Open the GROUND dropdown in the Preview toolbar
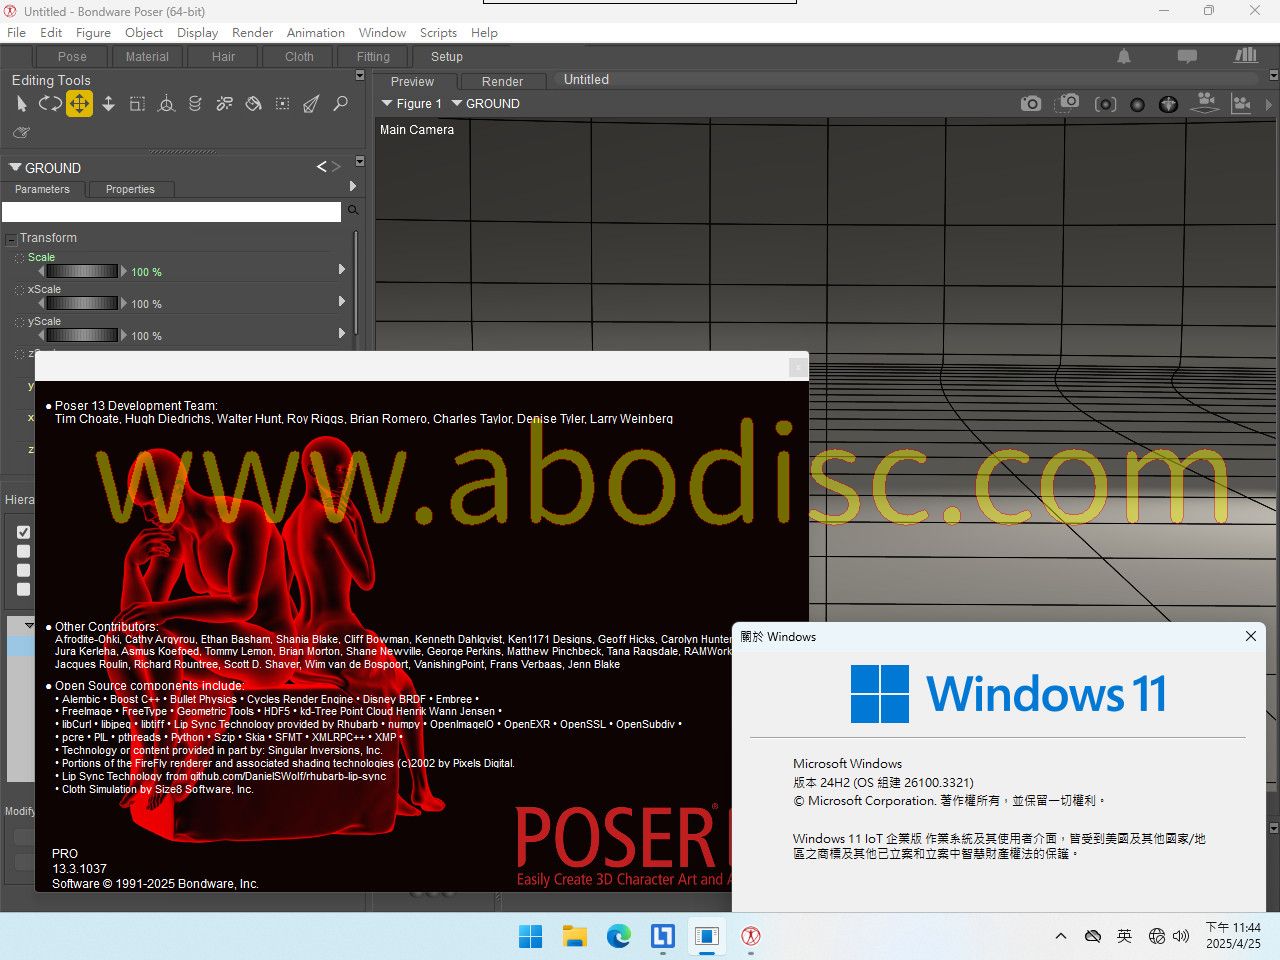Image resolution: width=1280 pixels, height=960 pixels. coord(485,104)
